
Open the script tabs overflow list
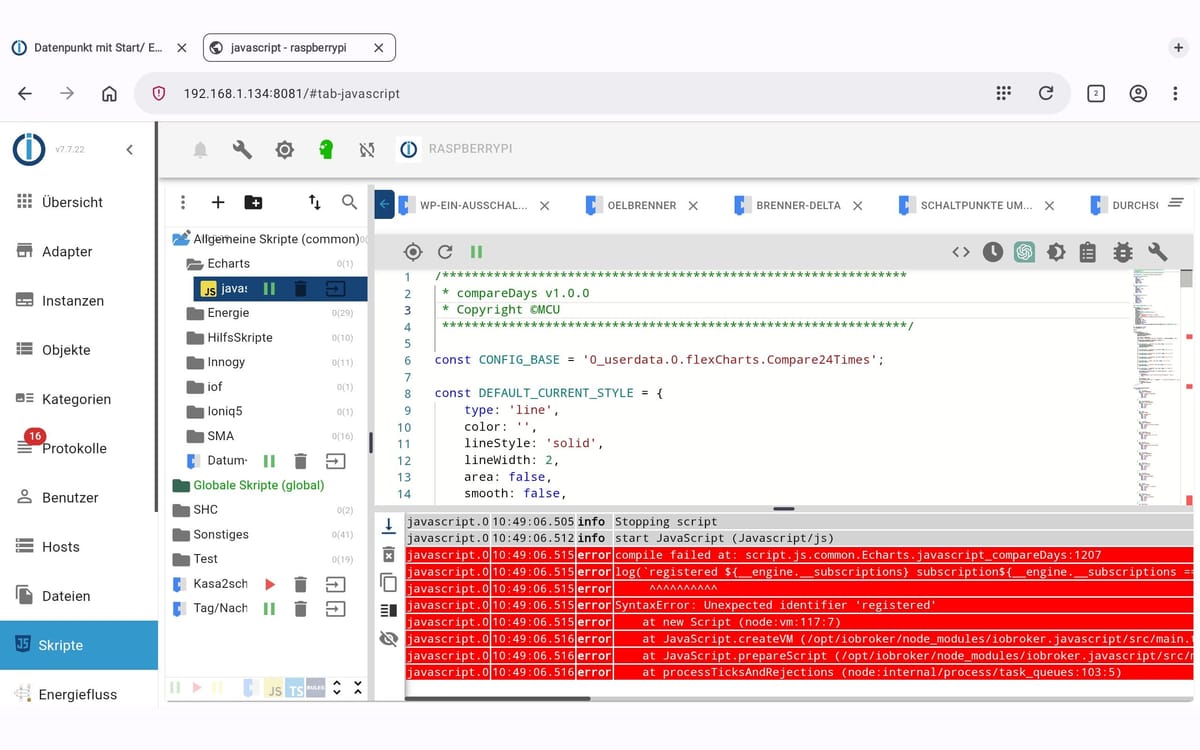pyautogui.click(x=1176, y=203)
